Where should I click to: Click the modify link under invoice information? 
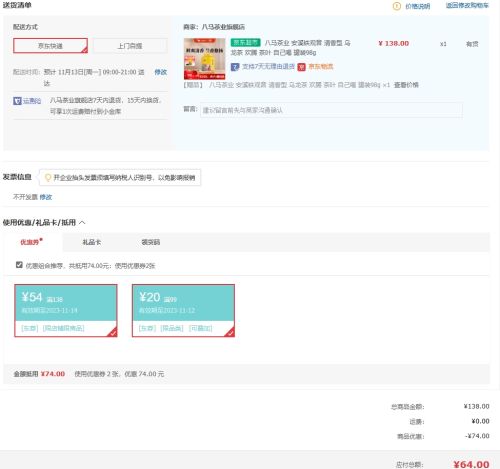46,197
